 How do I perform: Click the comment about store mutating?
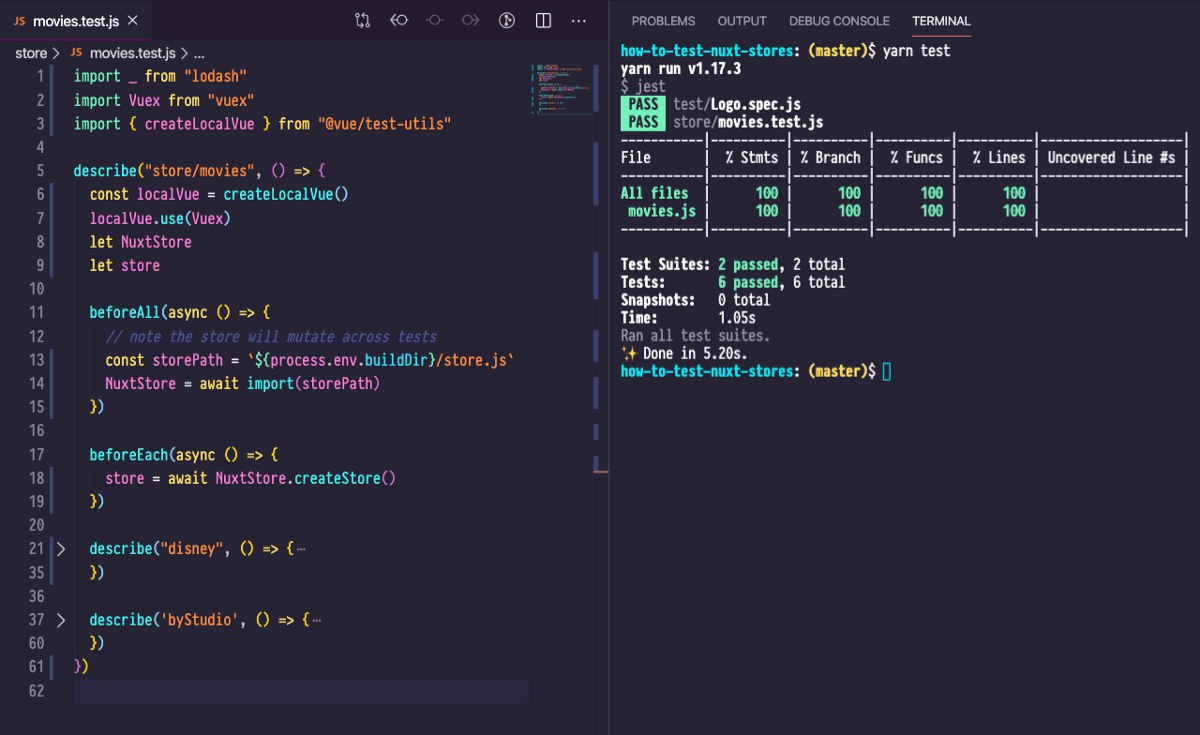tap(270, 337)
